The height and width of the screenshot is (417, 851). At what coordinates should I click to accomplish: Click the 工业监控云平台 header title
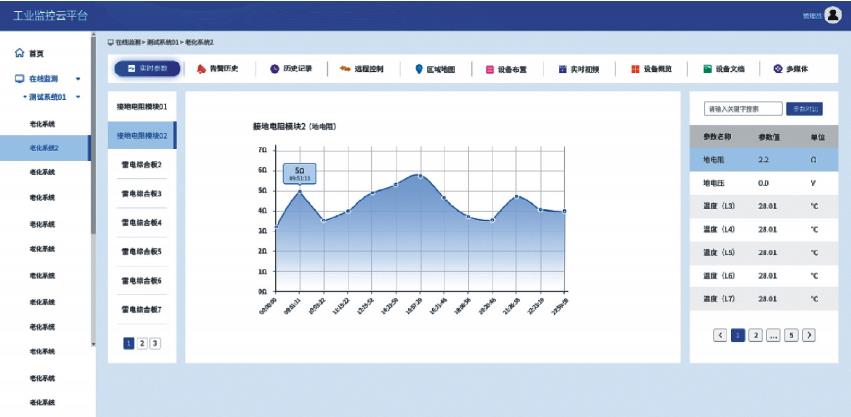tap(50, 15)
